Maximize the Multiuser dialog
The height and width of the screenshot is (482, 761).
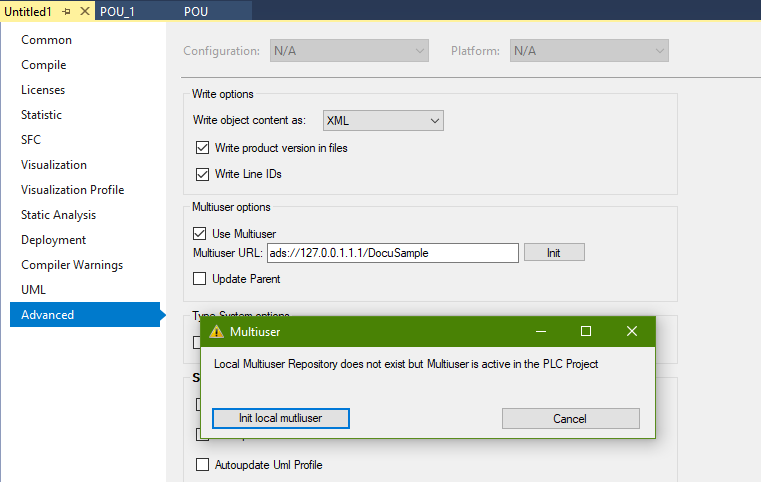[x=586, y=331]
